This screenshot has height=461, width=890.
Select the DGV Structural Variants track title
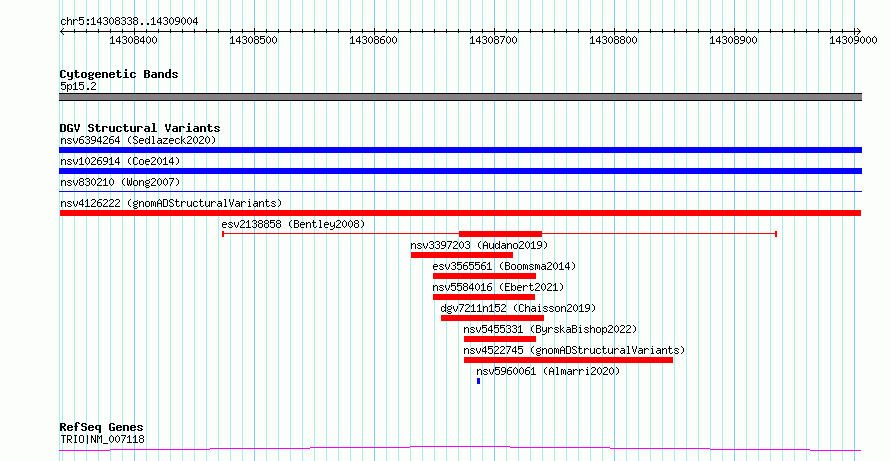click(x=140, y=128)
